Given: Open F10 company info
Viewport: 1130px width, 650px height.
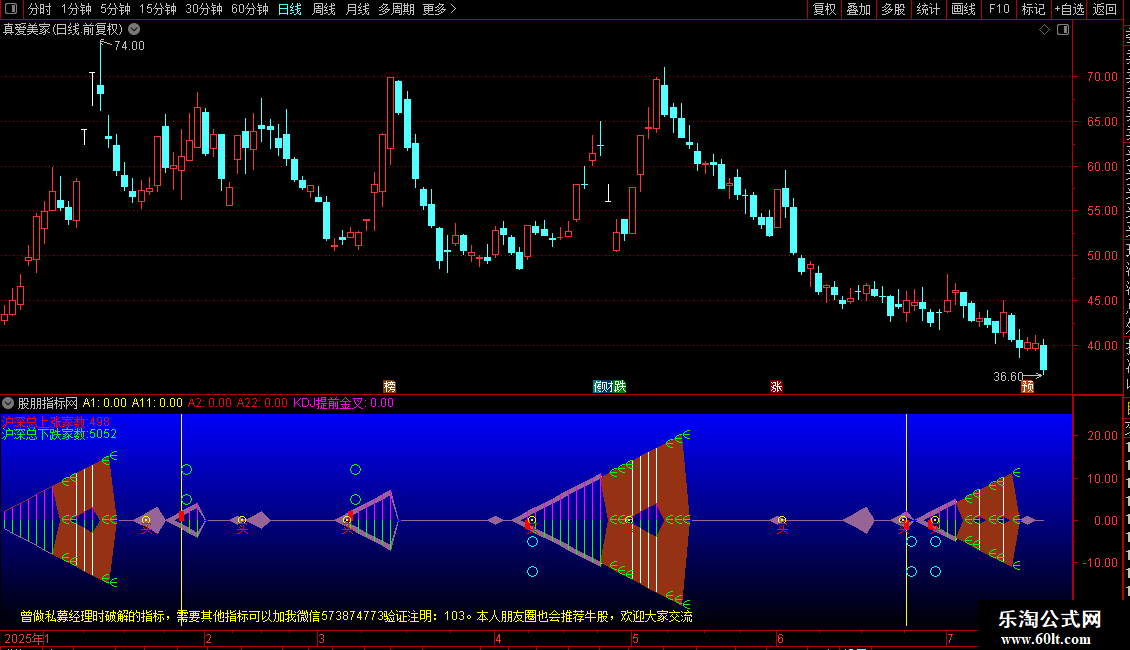Looking at the screenshot, I should click(999, 9).
